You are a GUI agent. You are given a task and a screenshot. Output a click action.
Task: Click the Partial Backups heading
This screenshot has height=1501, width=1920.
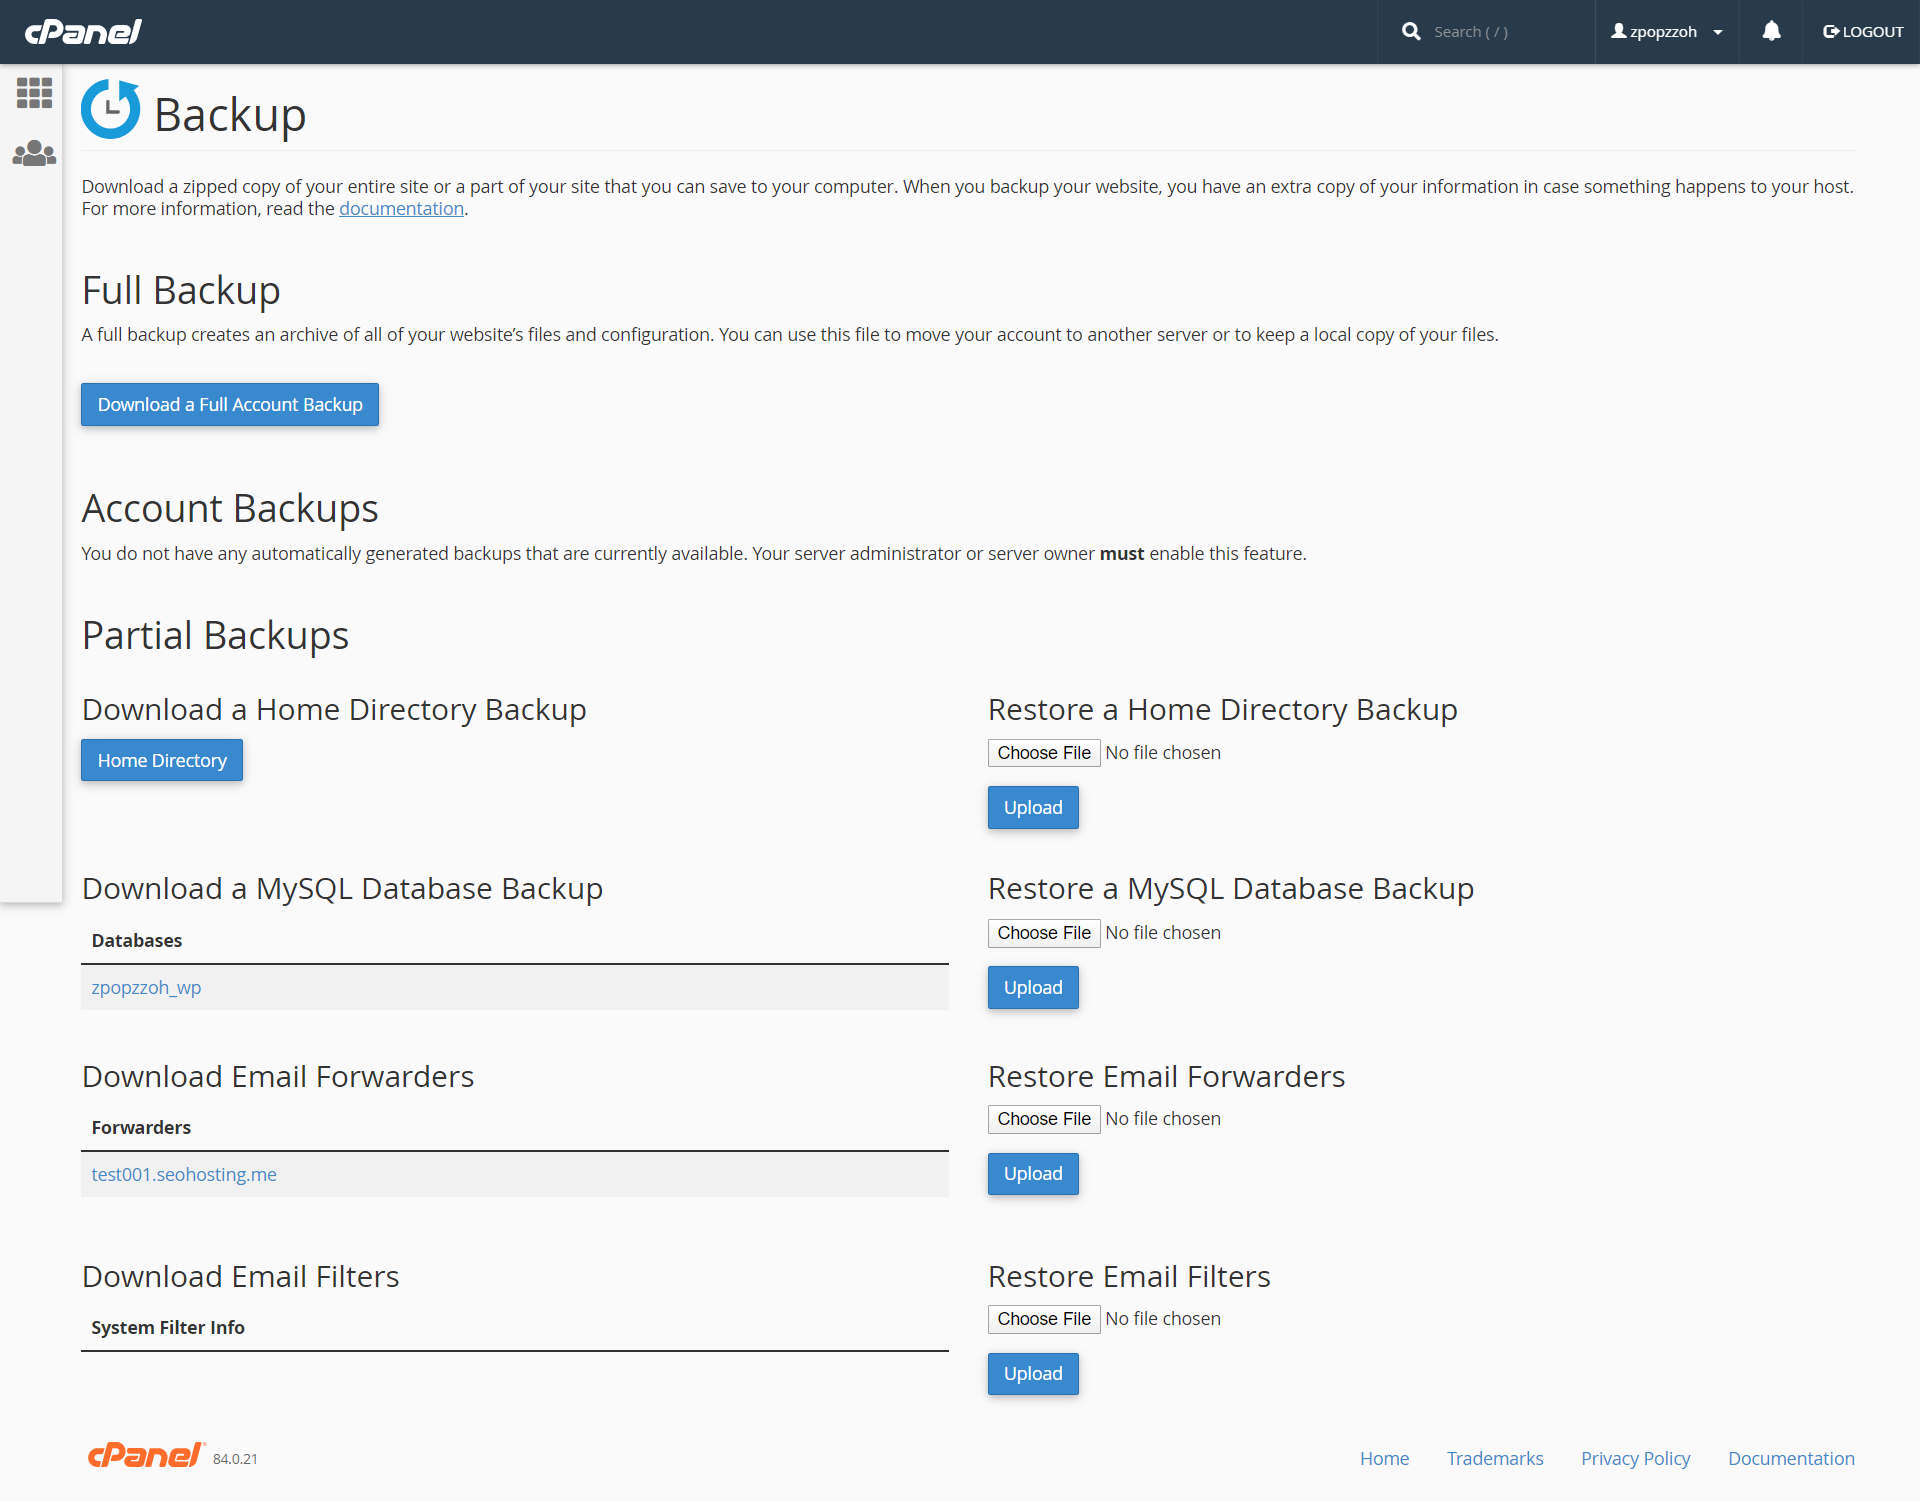coord(215,635)
